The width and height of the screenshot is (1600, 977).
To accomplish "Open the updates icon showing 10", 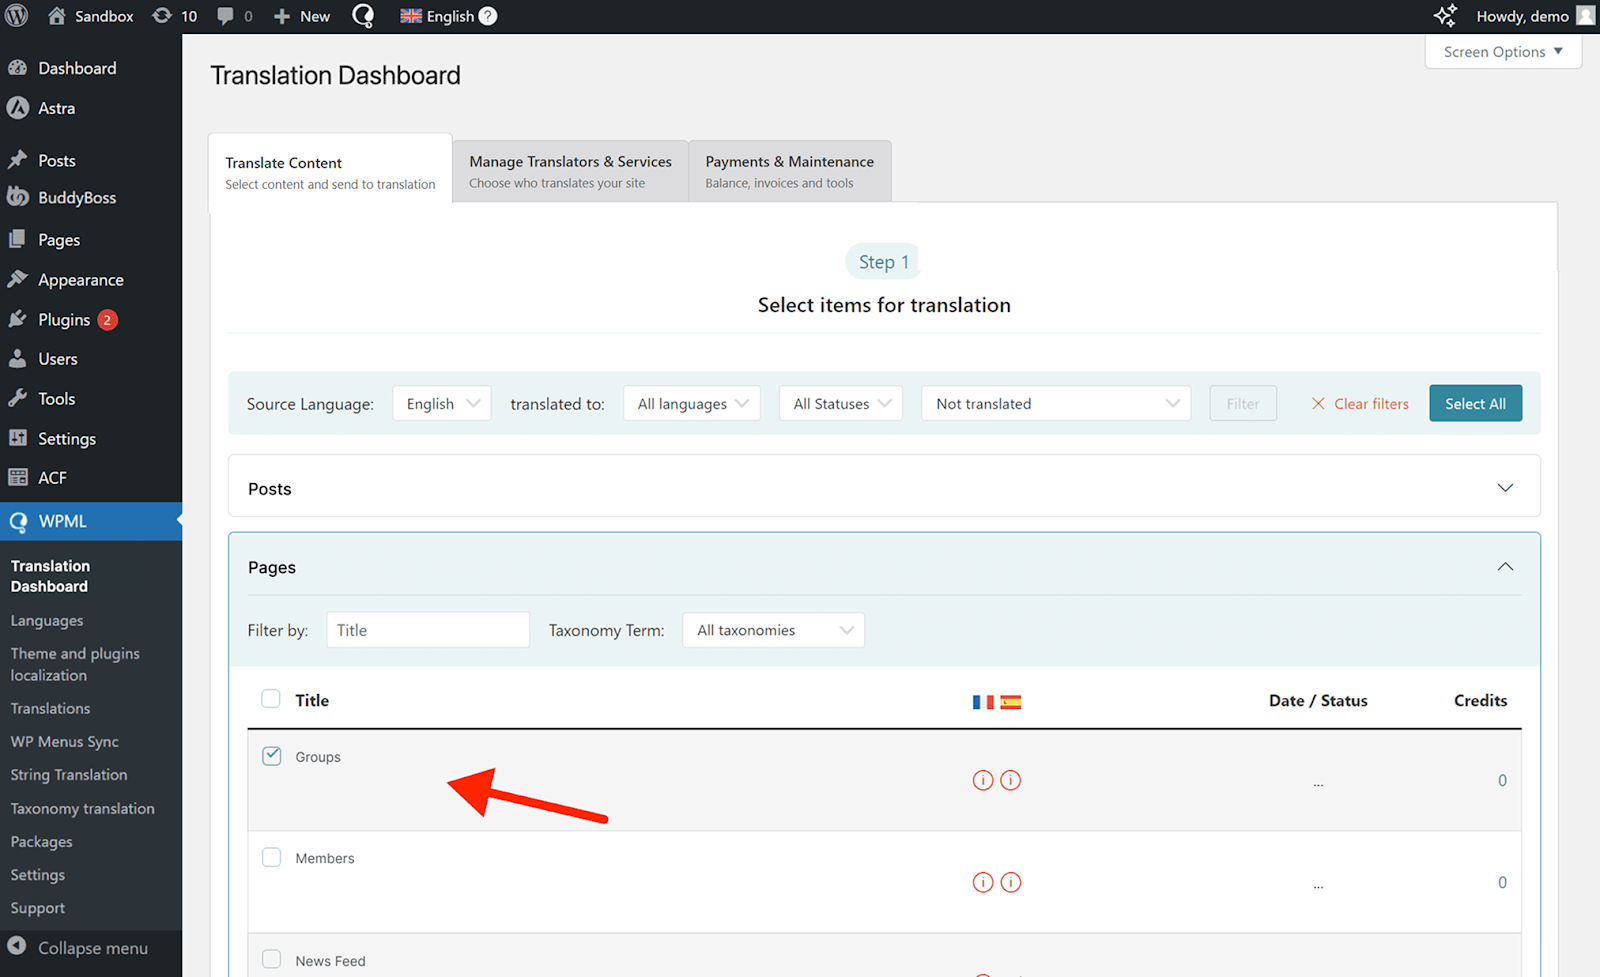I will click(162, 16).
